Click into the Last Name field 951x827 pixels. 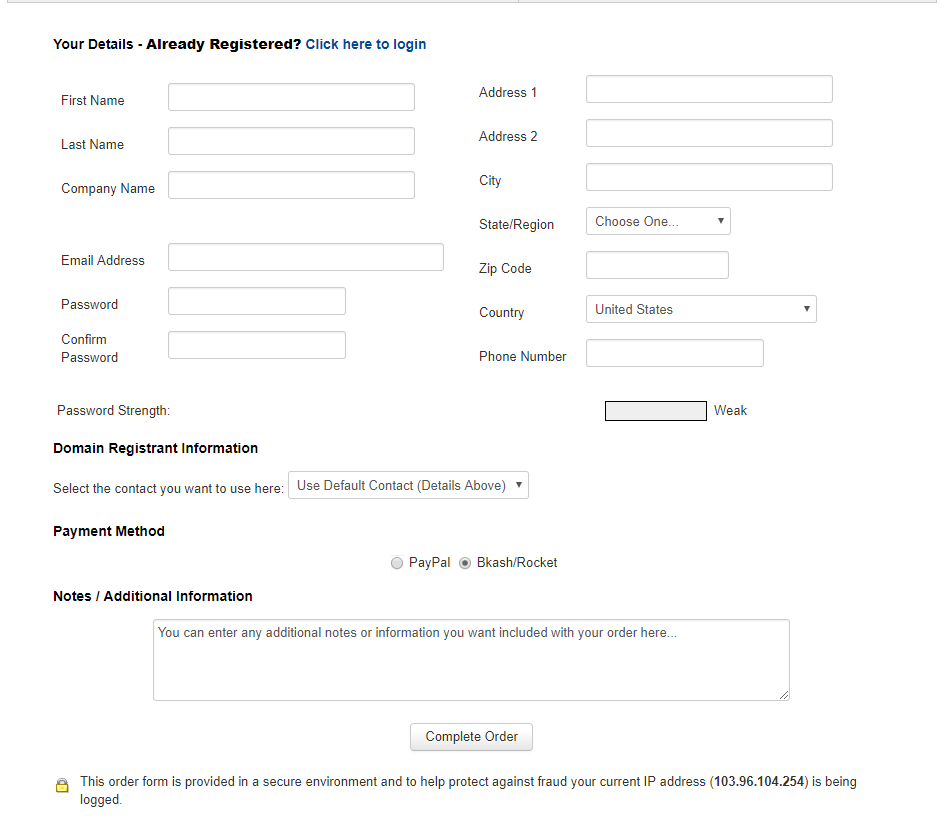(x=291, y=141)
